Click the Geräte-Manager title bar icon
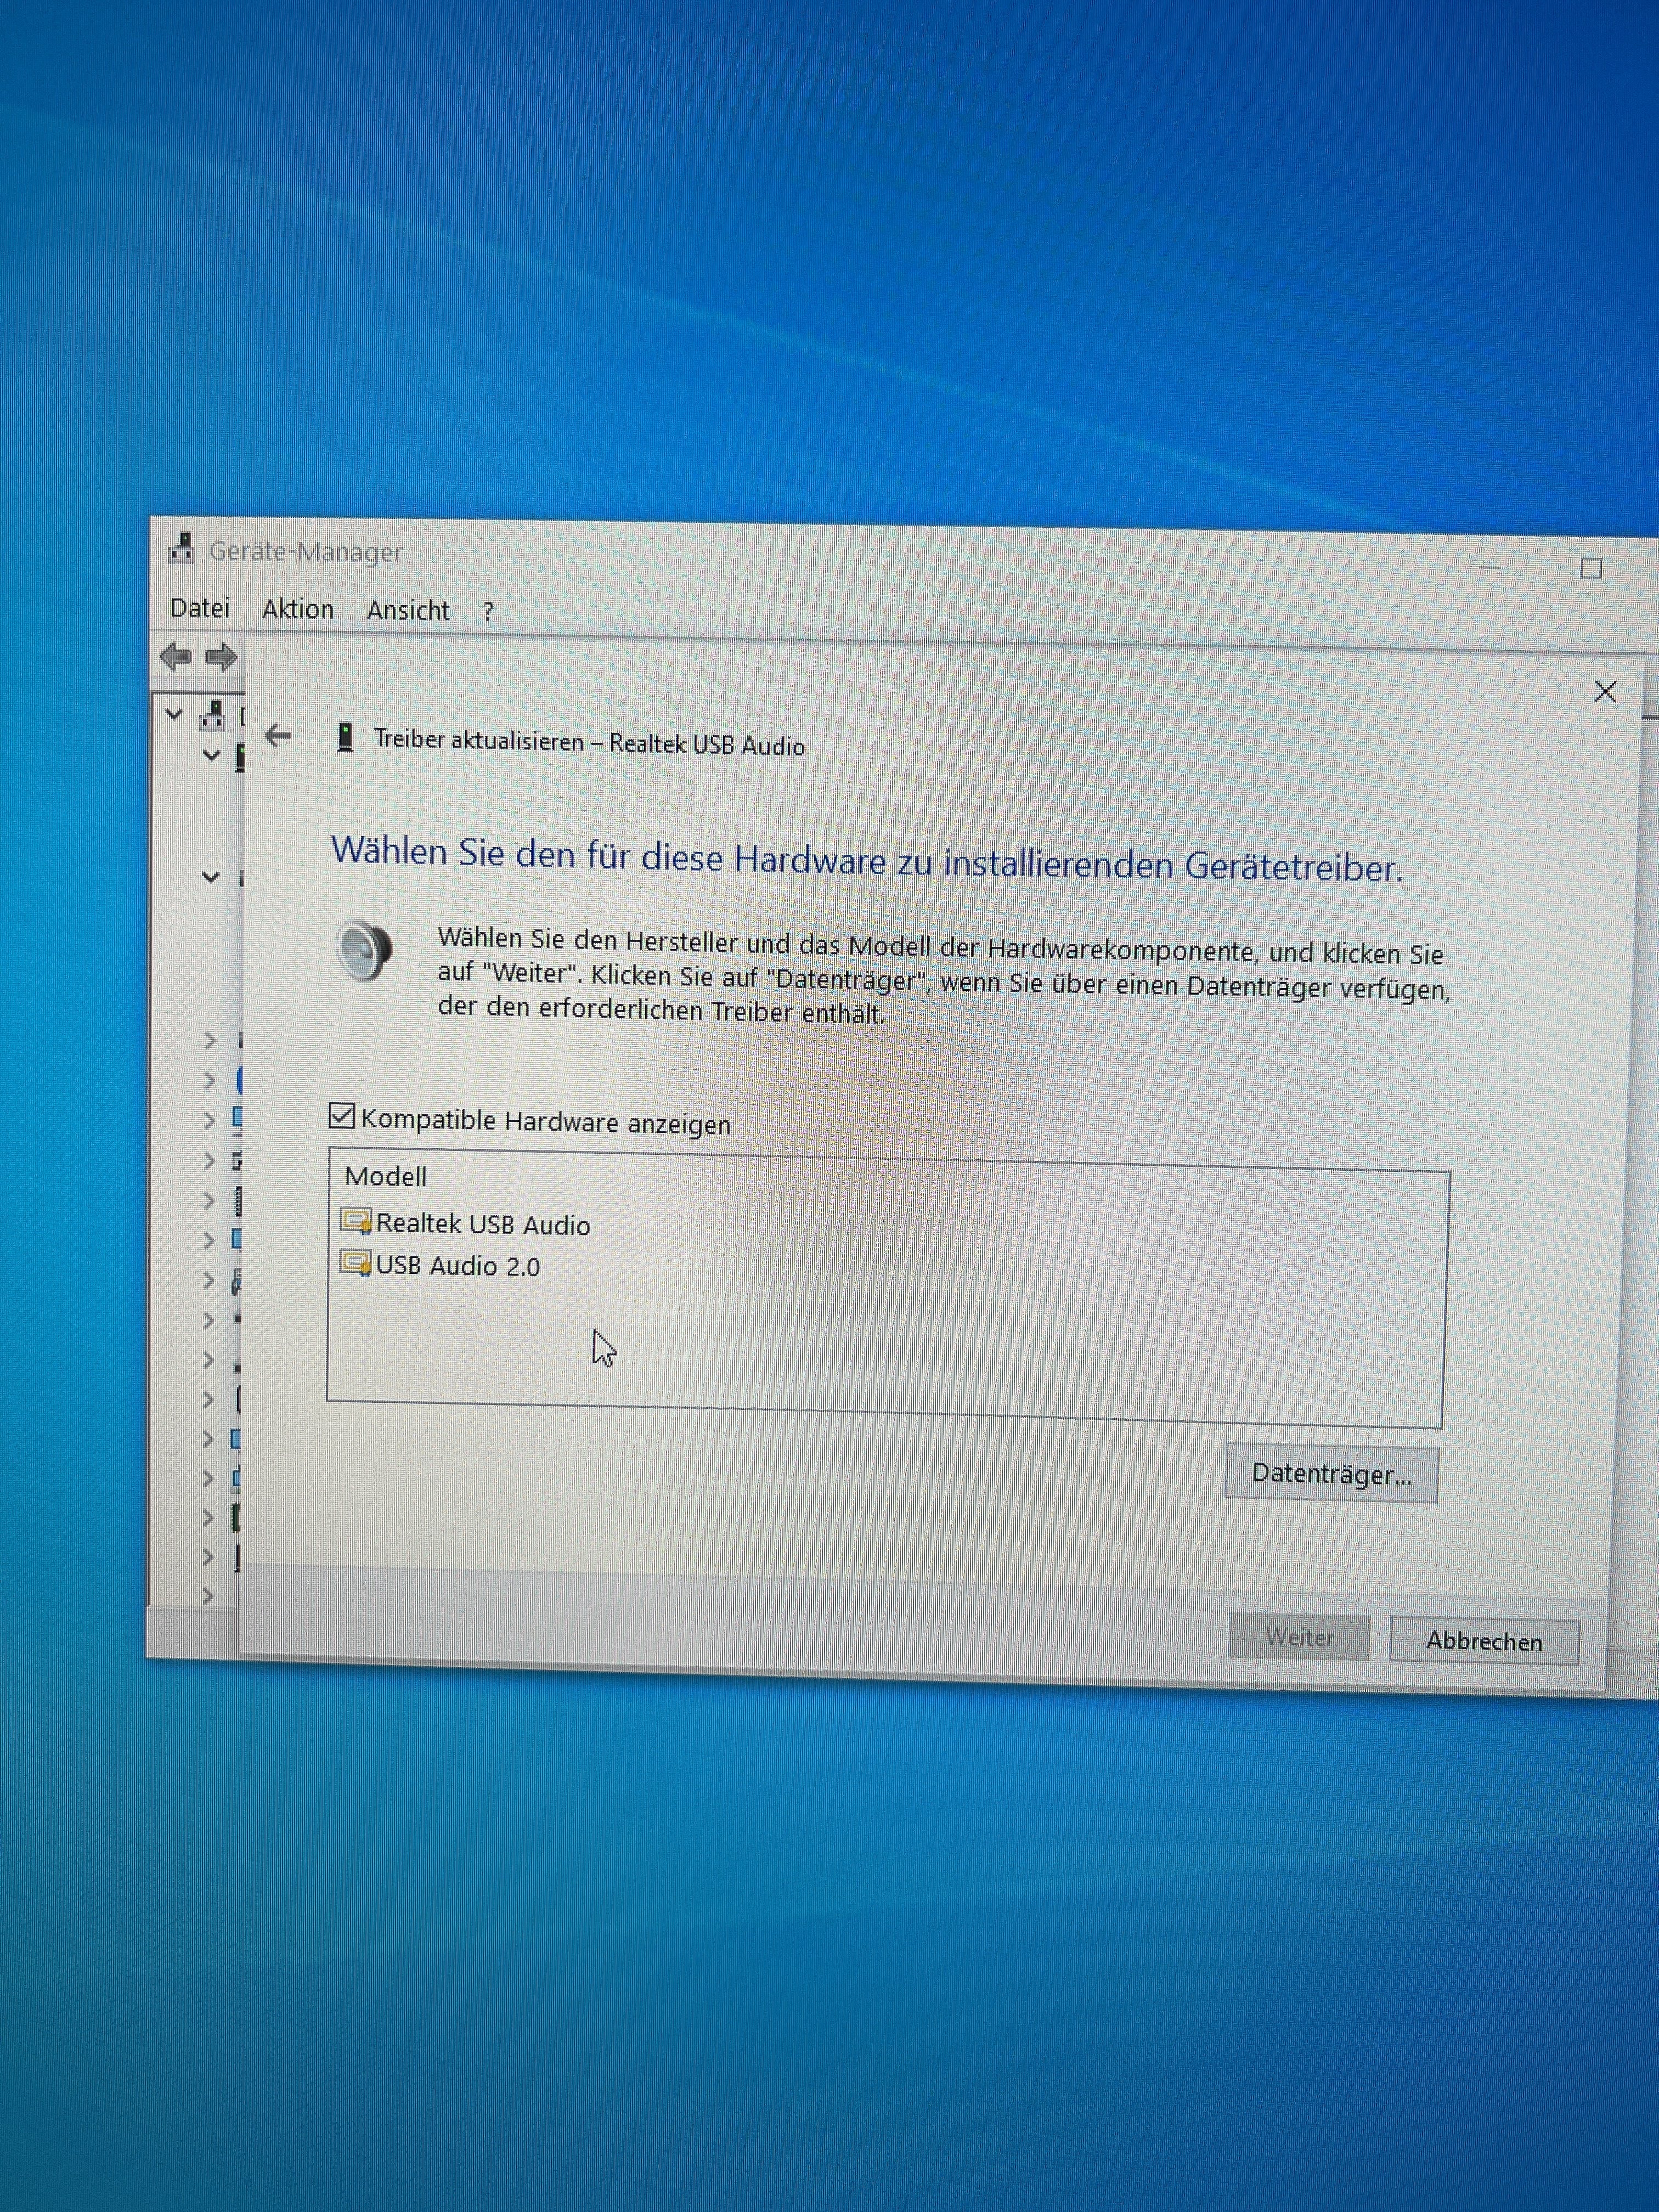The width and height of the screenshot is (1659, 2212). click(181, 548)
